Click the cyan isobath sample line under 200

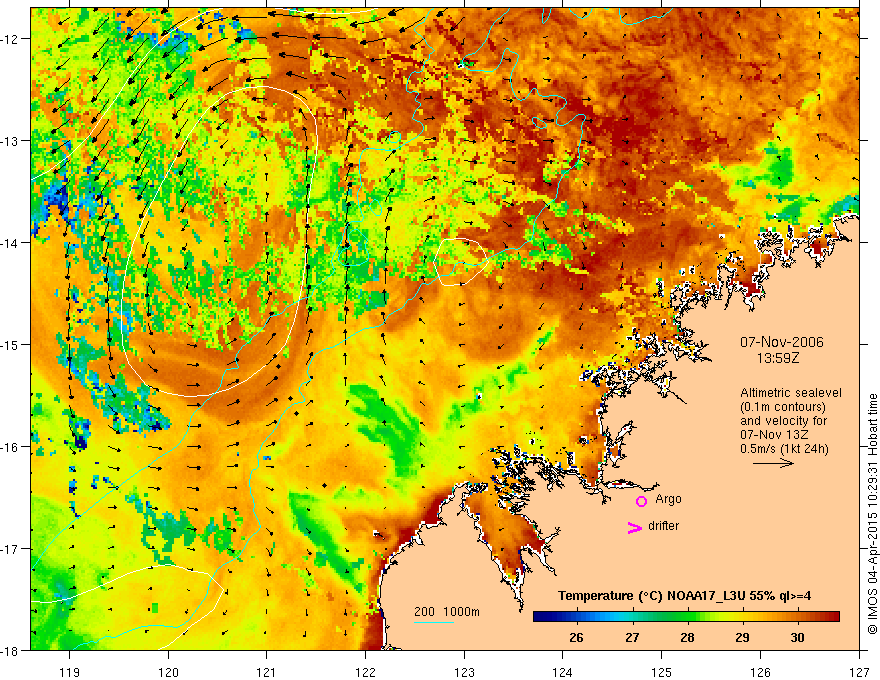pyautogui.click(x=434, y=622)
